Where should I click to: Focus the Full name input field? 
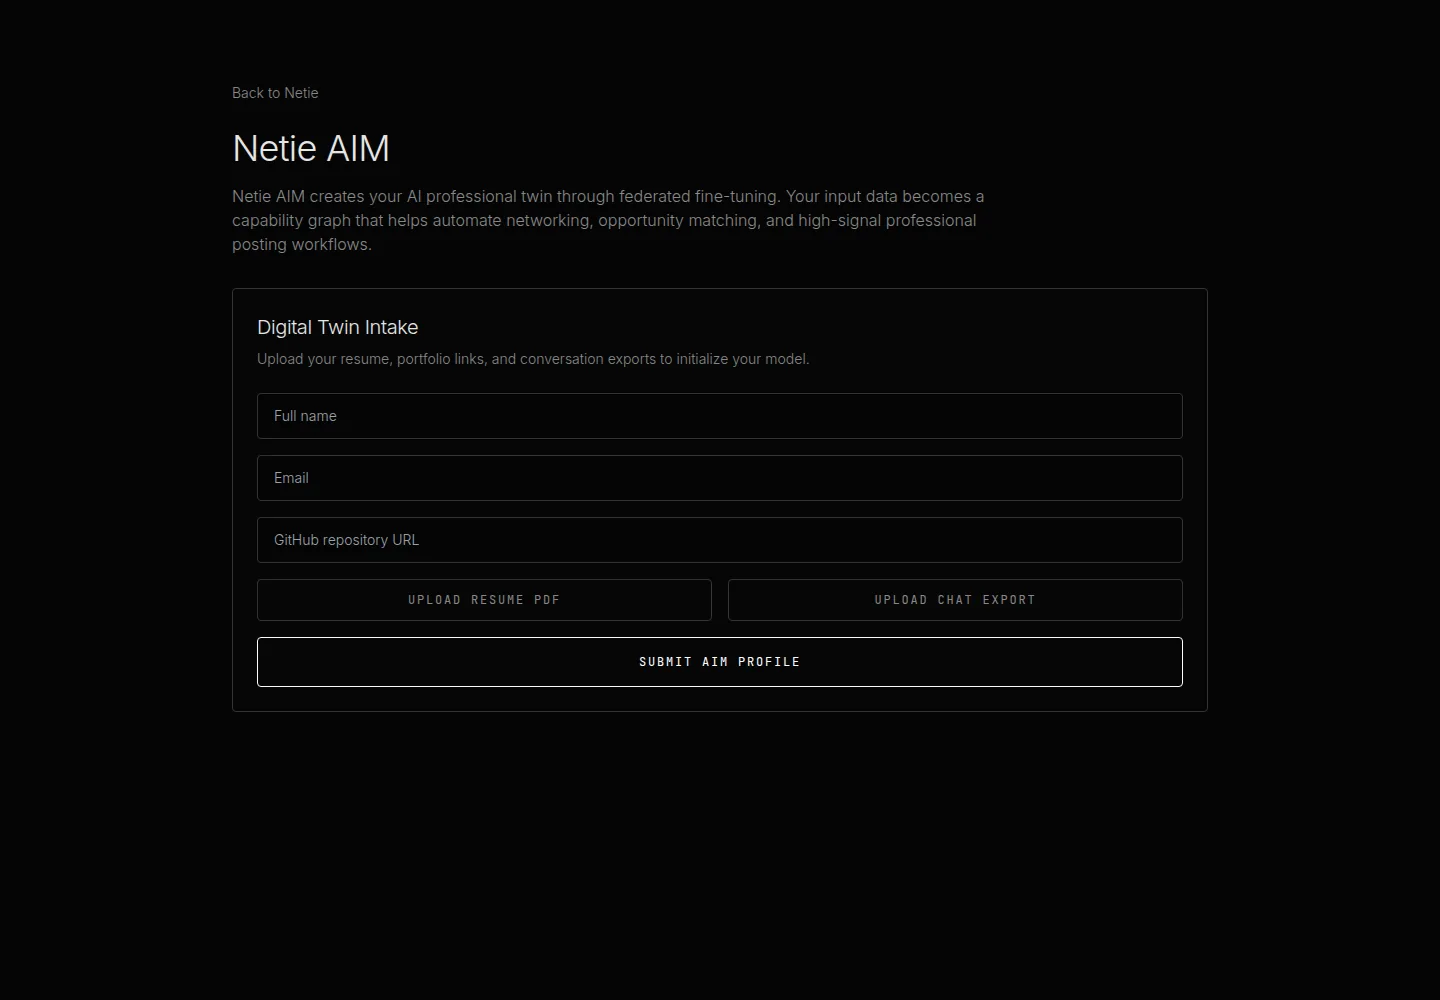point(720,416)
